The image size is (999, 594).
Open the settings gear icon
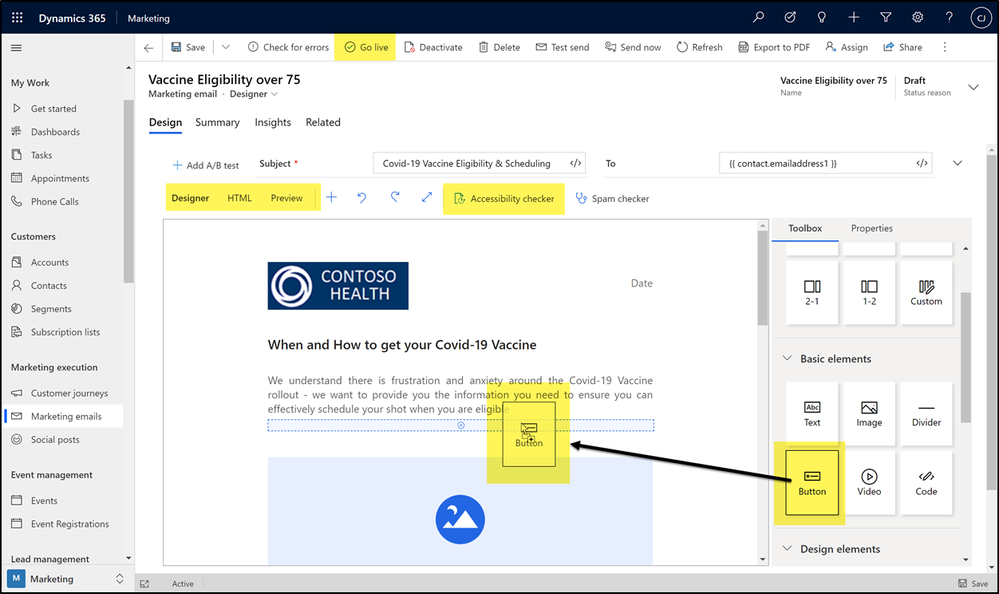click(917, 17)
